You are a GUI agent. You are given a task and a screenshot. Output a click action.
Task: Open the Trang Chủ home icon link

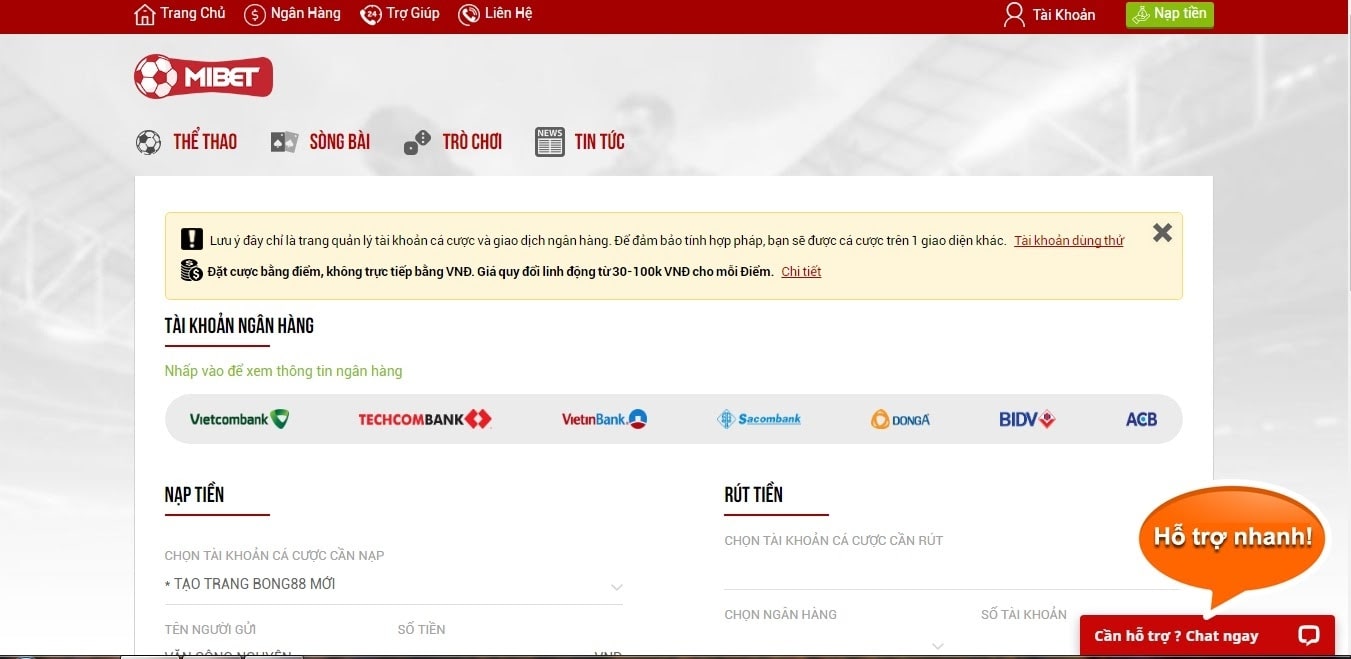point(146,14)
